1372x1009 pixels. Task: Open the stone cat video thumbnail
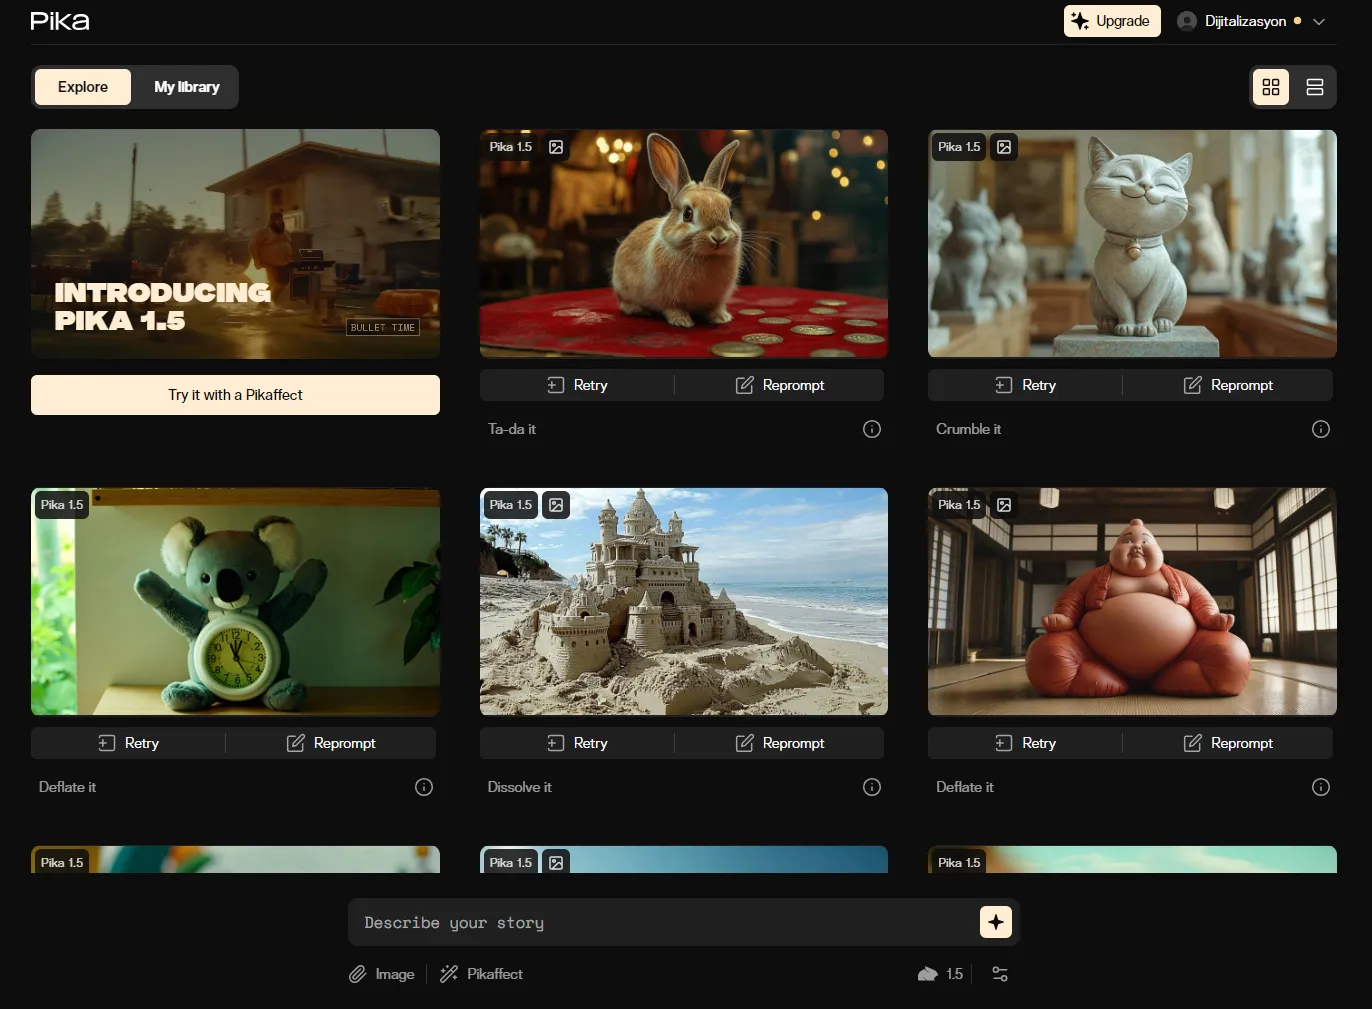pyautogui.click(x=1132, y=244)
